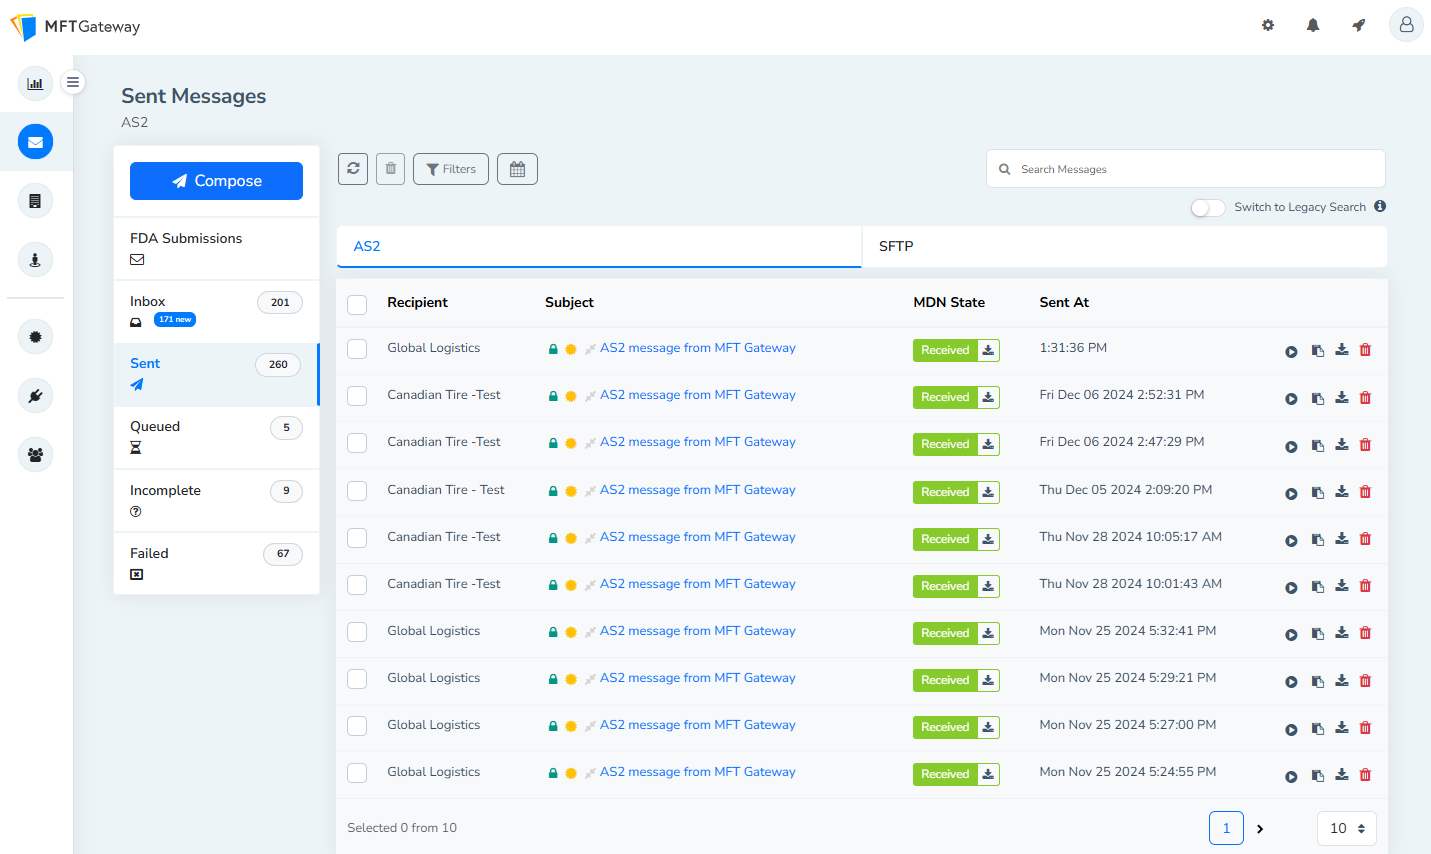The image size is (1431, 854).
Task: Click the Recipient column header
Action: pyautogui.click(x=417, y=302)
